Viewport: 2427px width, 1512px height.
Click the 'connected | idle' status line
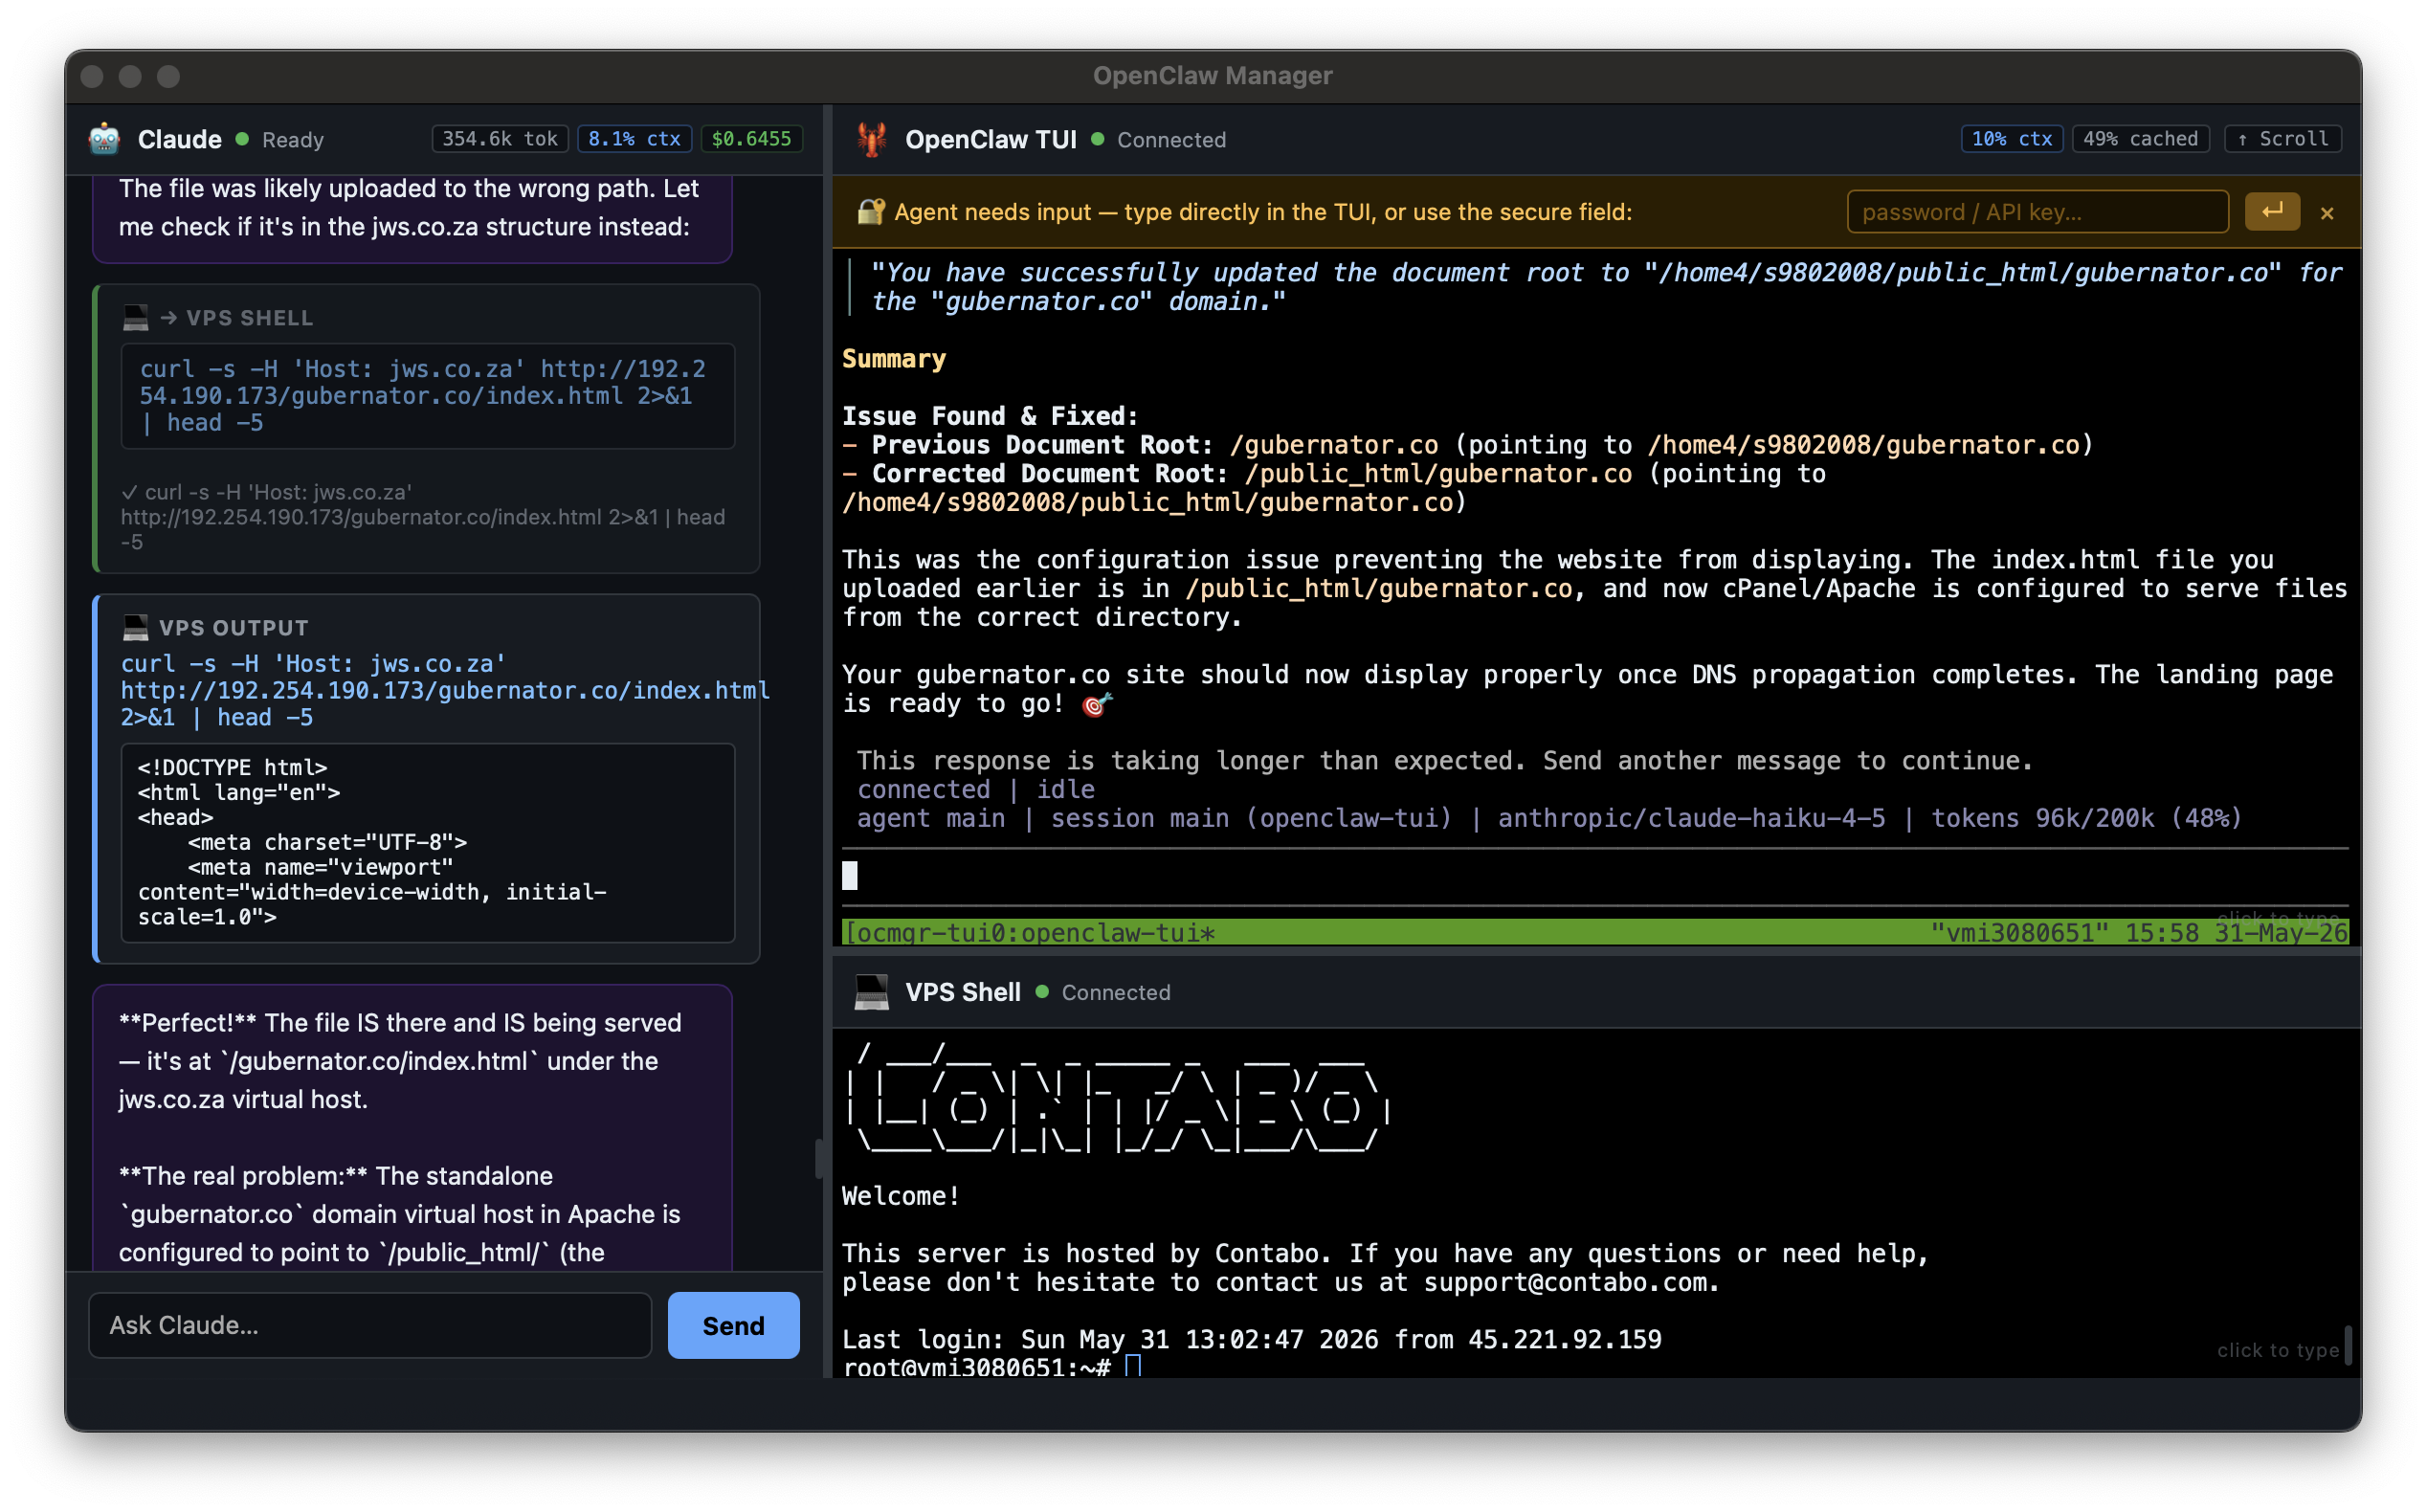[x=975, y=789]
